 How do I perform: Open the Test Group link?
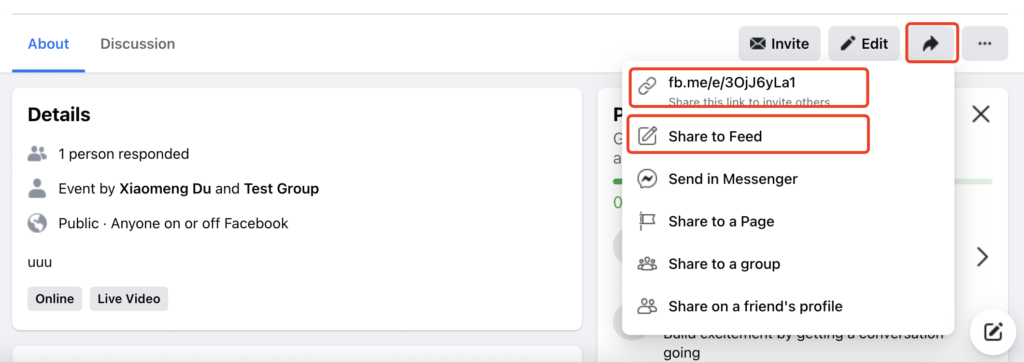[281, 189]
